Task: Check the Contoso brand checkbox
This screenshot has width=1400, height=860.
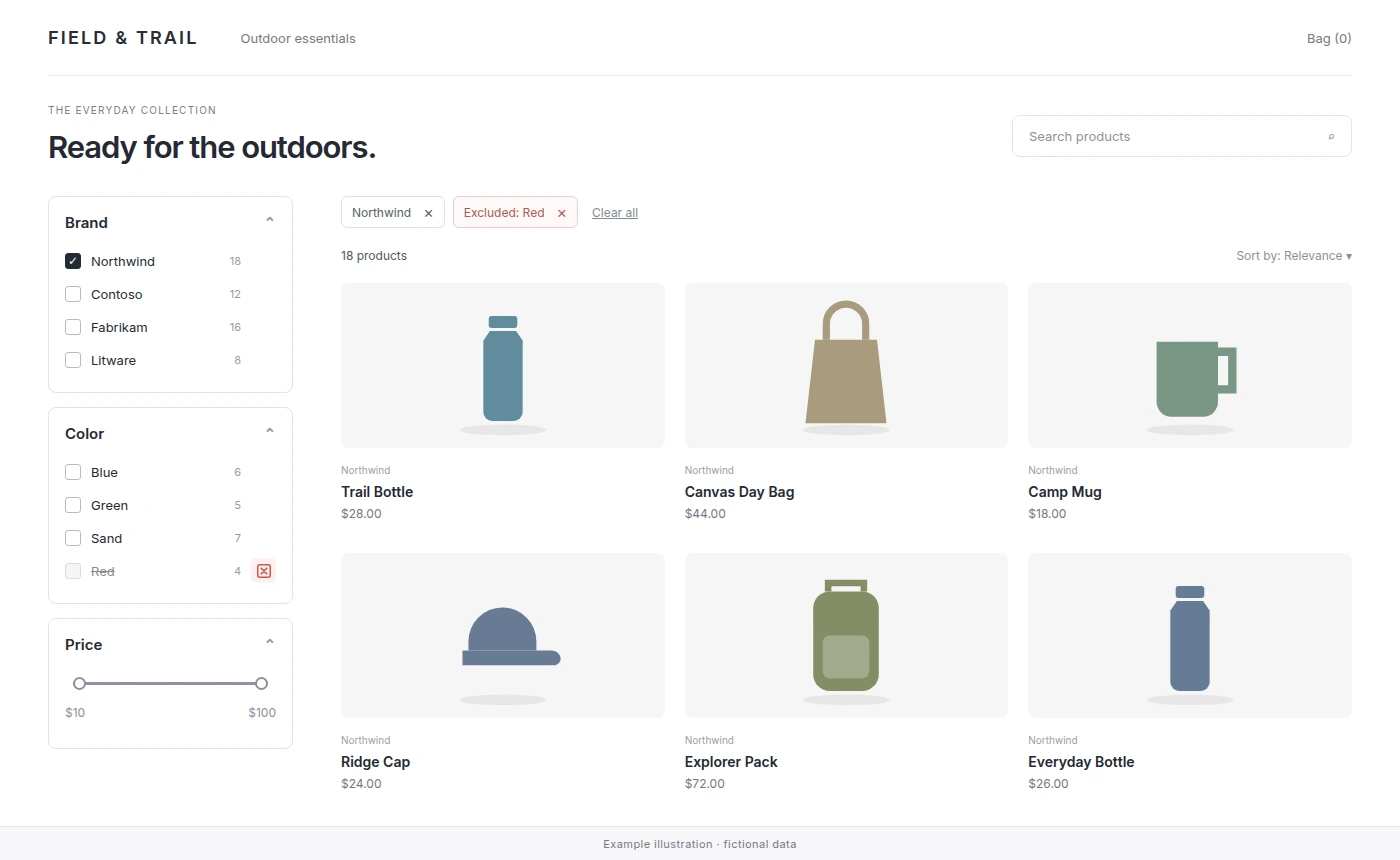Action: pos(73,294)
